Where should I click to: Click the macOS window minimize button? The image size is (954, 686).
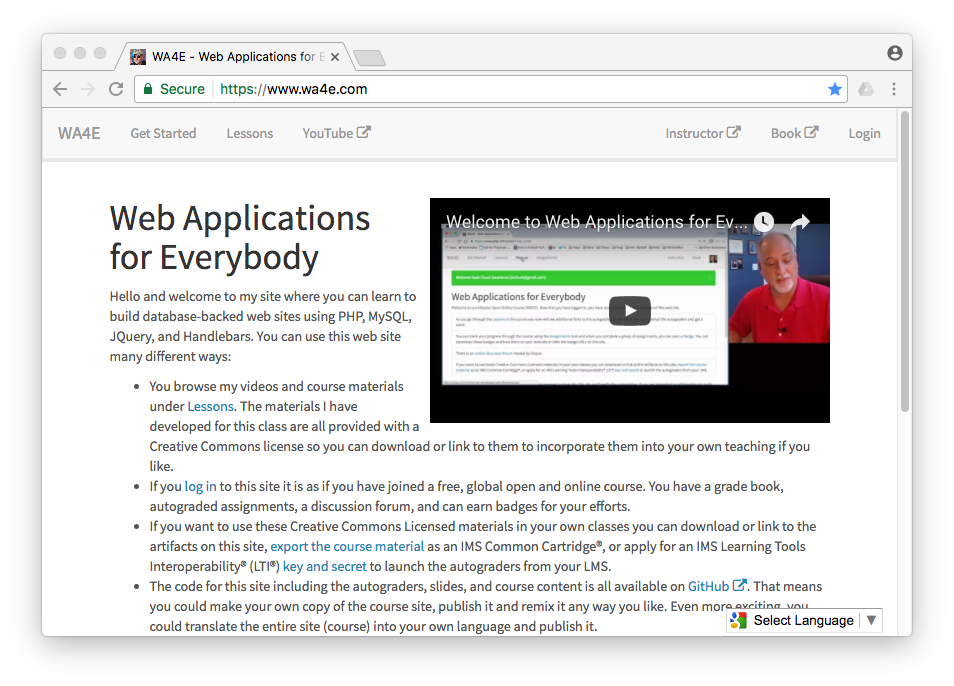tap(80, 53)
